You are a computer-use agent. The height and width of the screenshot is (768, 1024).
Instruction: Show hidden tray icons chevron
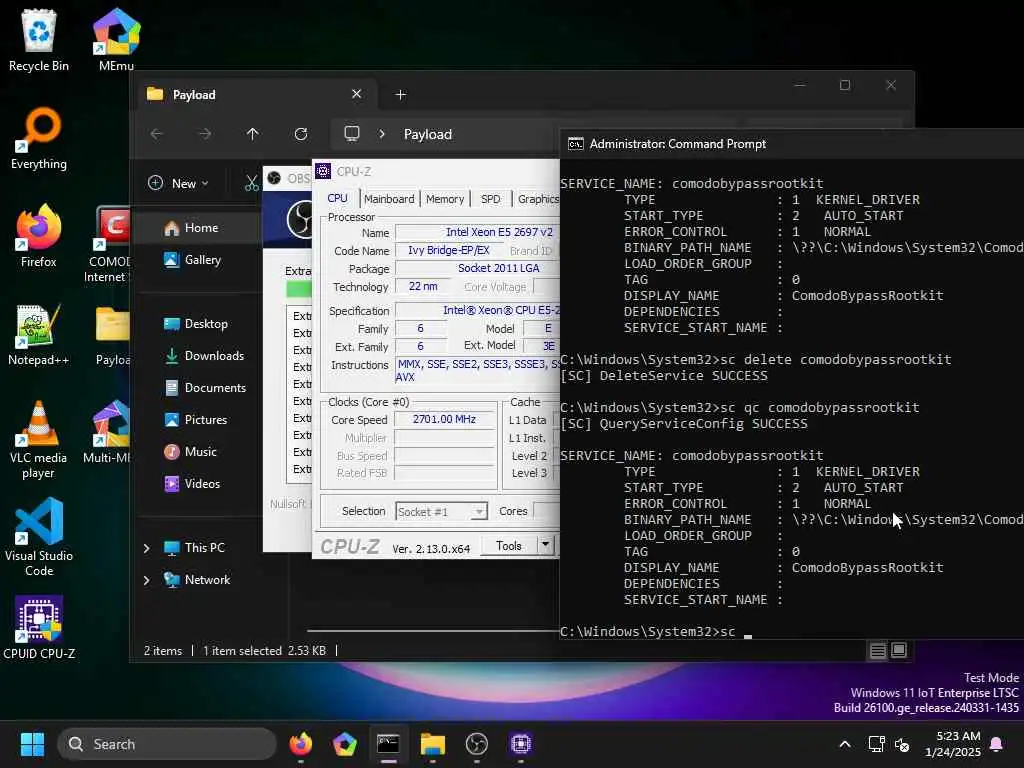coord(844,744)
